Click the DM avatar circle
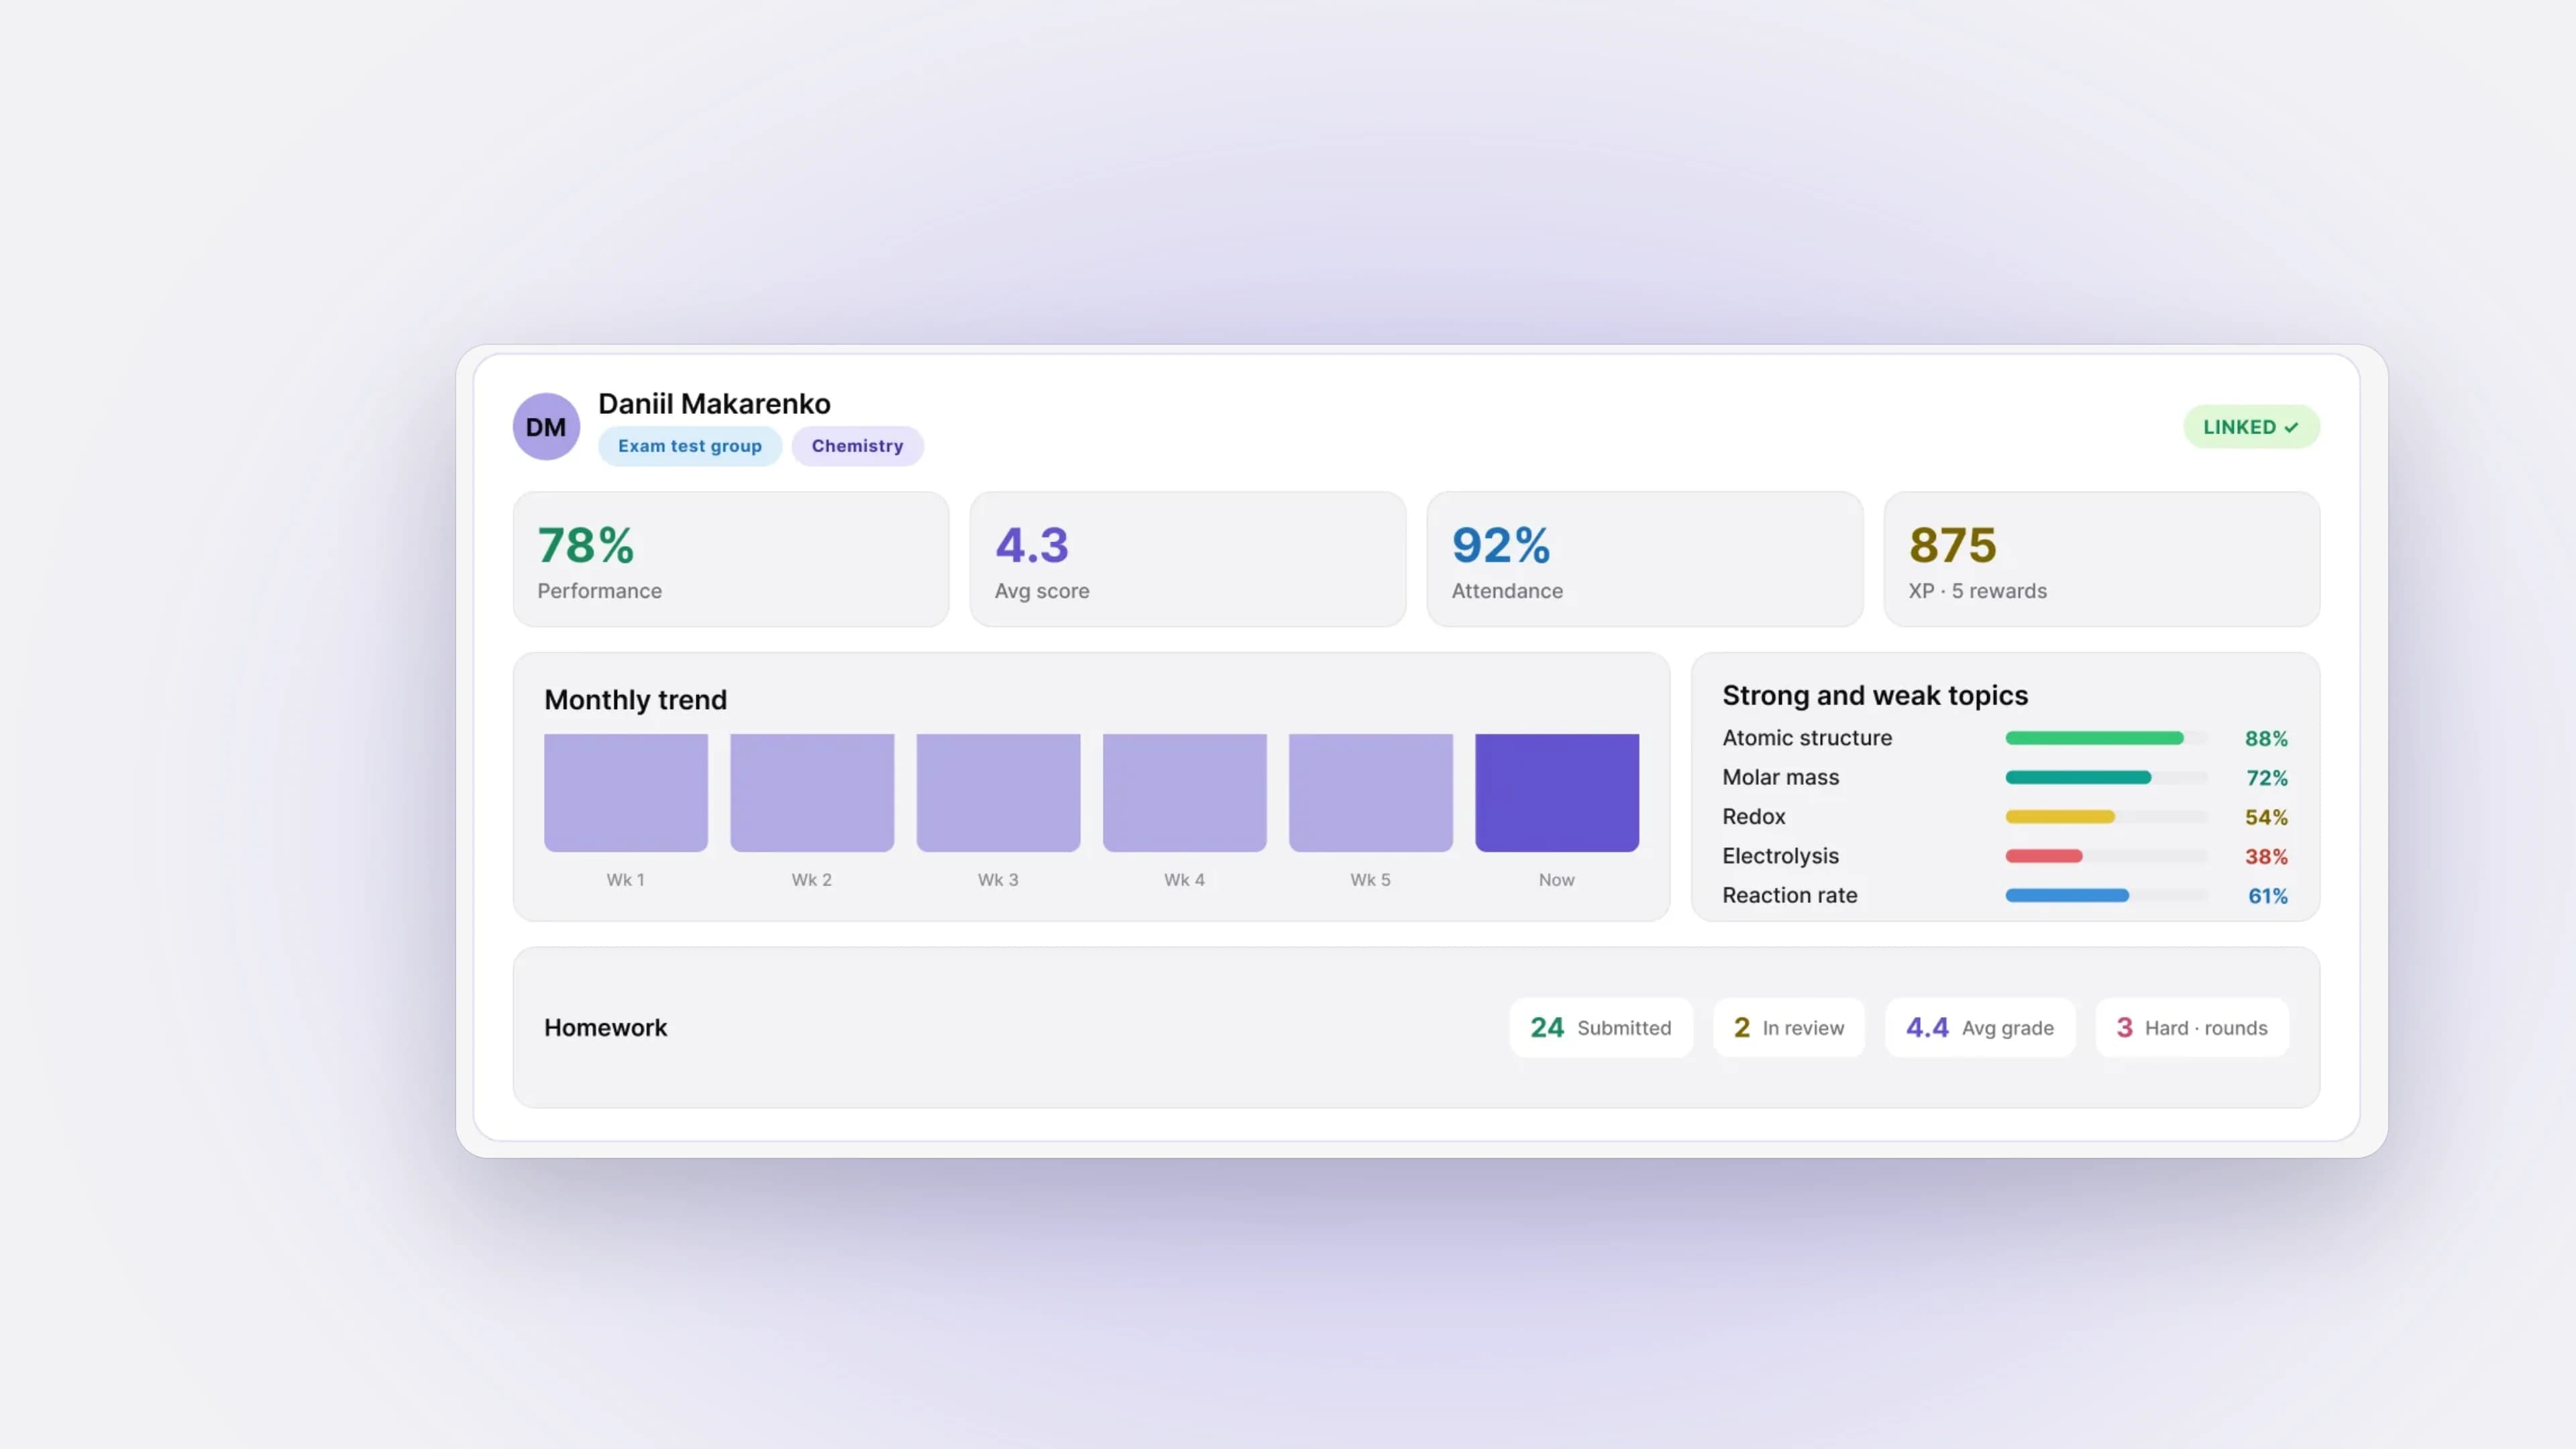The width and height of the screenshot is (2576, 1449). click(x=546, y=426)
